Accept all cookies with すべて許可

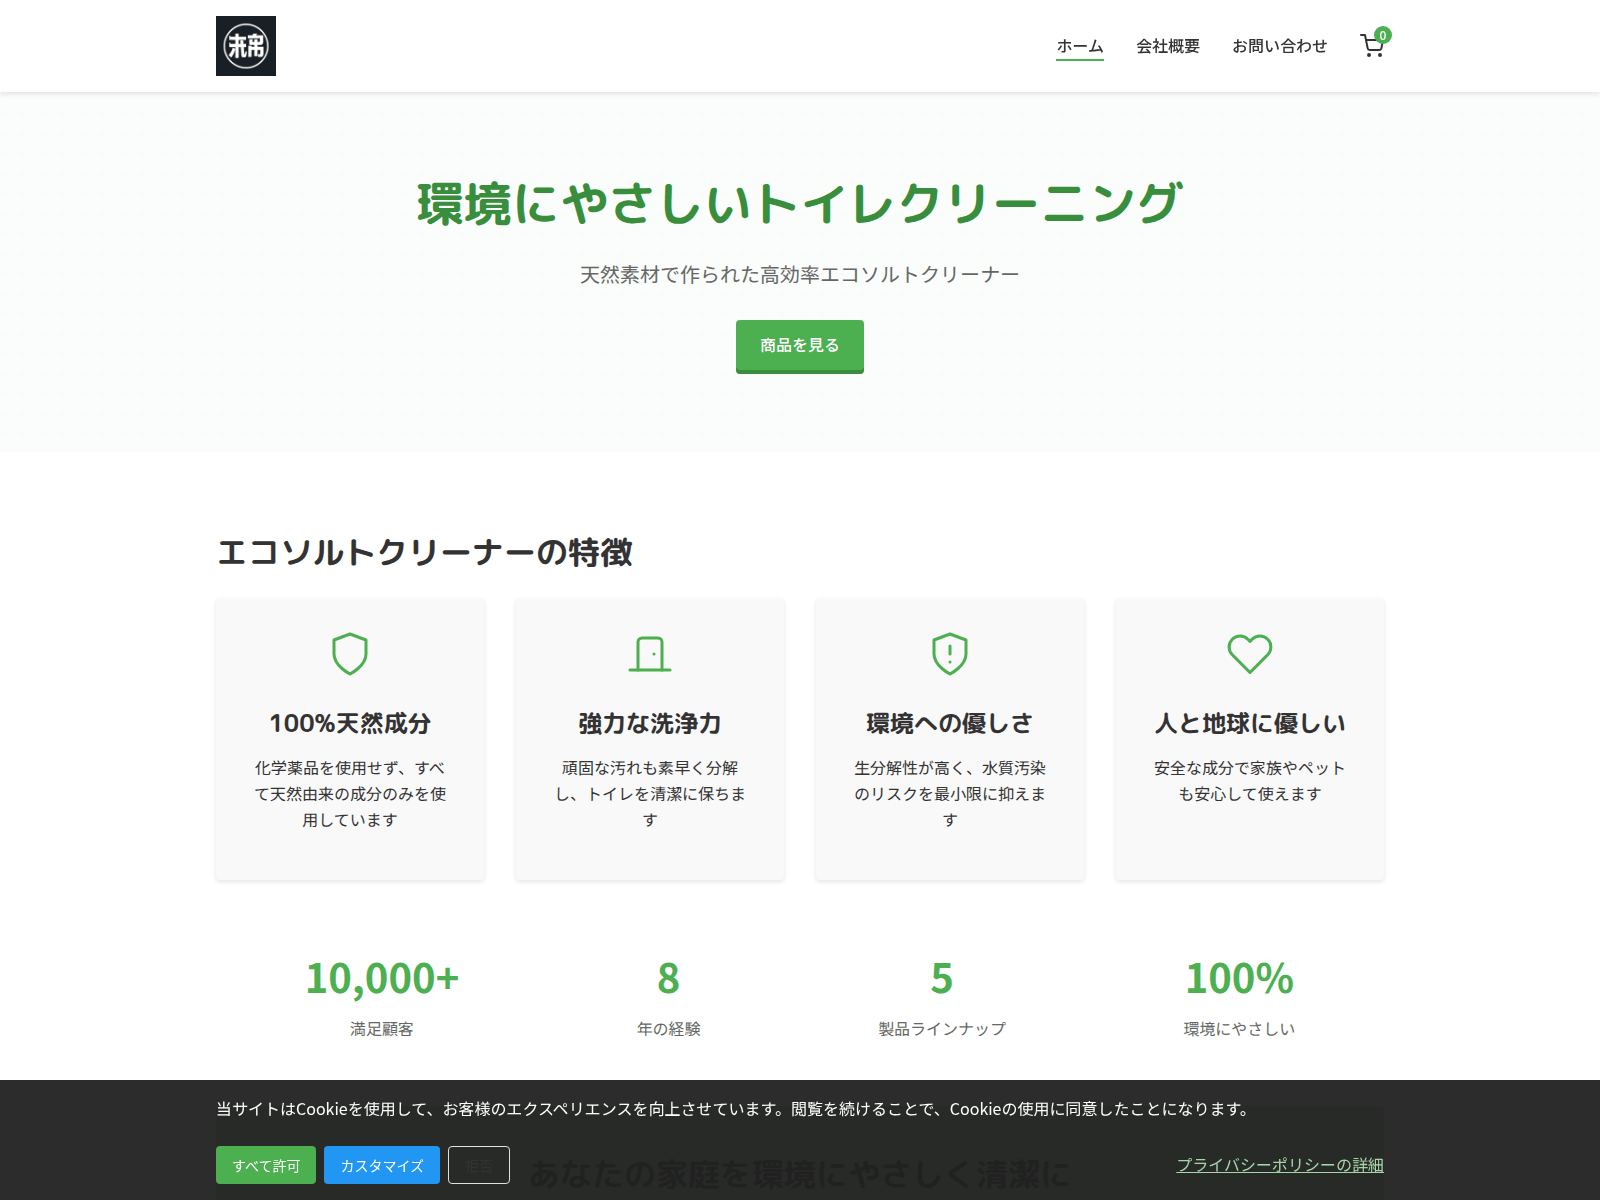tap(266, 1165)
